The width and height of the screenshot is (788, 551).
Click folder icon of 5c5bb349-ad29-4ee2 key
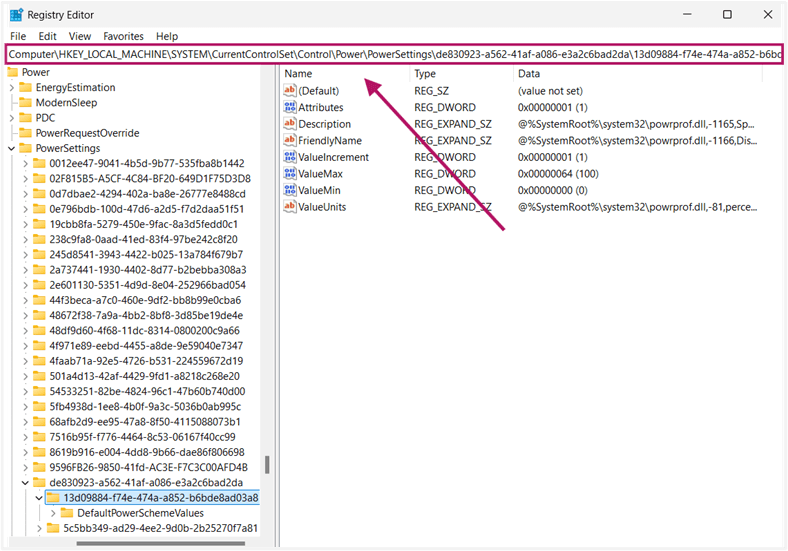coord(53,528)
